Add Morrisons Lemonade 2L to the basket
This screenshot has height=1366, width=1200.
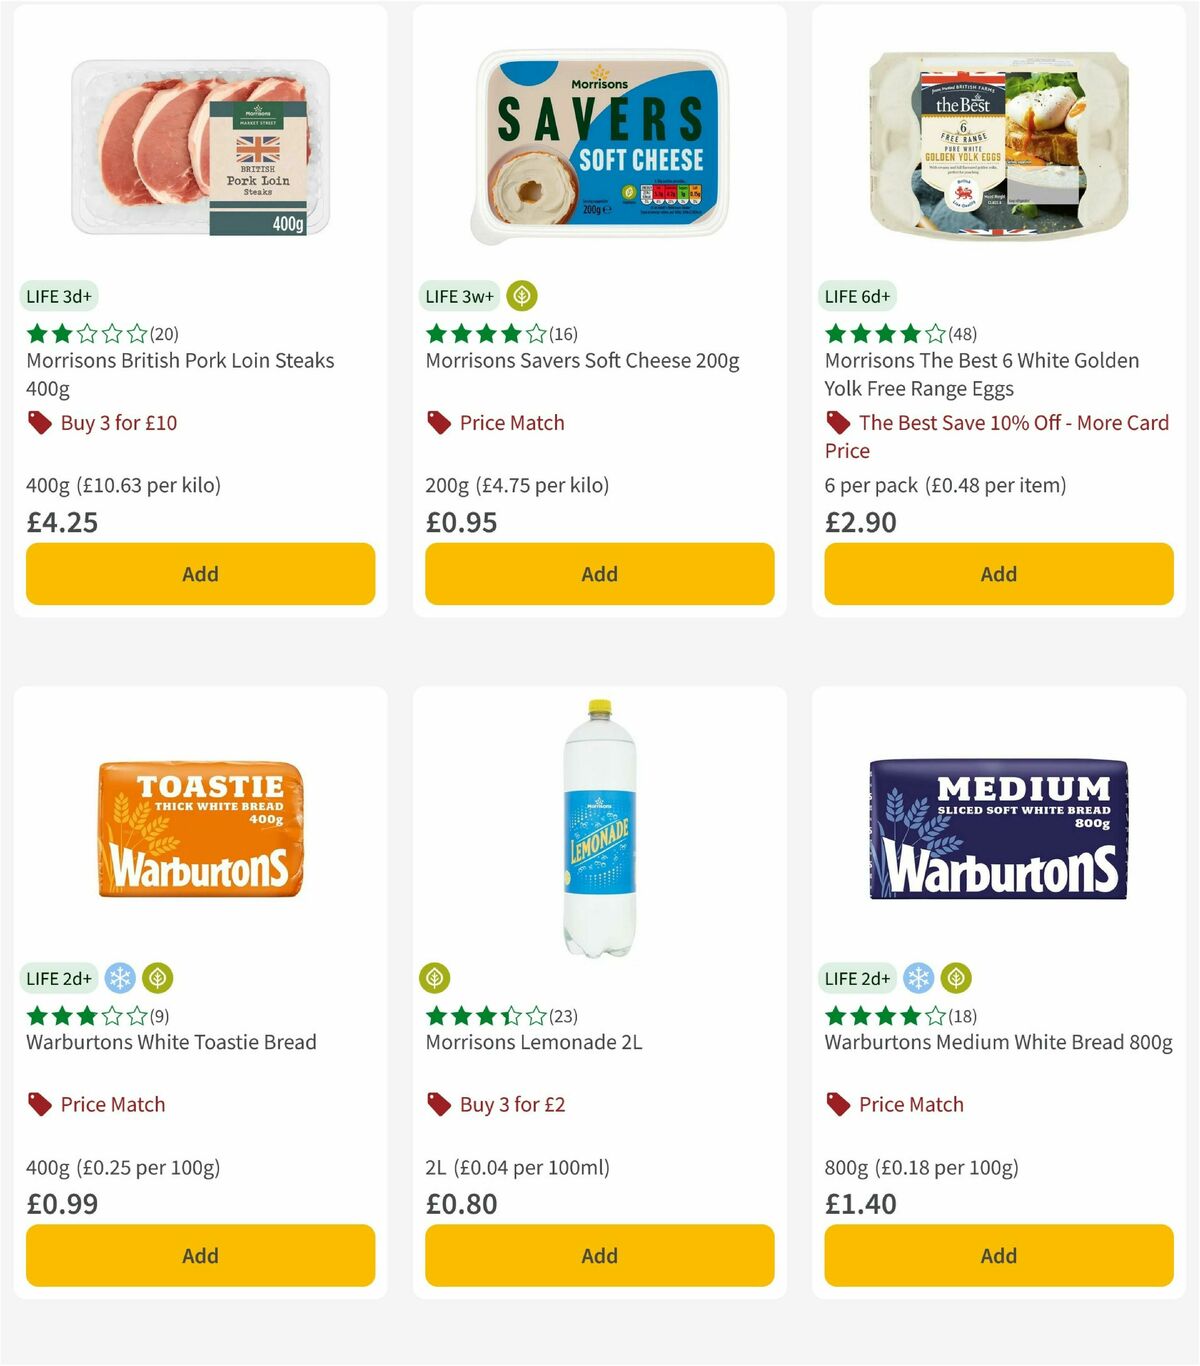tap(598, 1255)
